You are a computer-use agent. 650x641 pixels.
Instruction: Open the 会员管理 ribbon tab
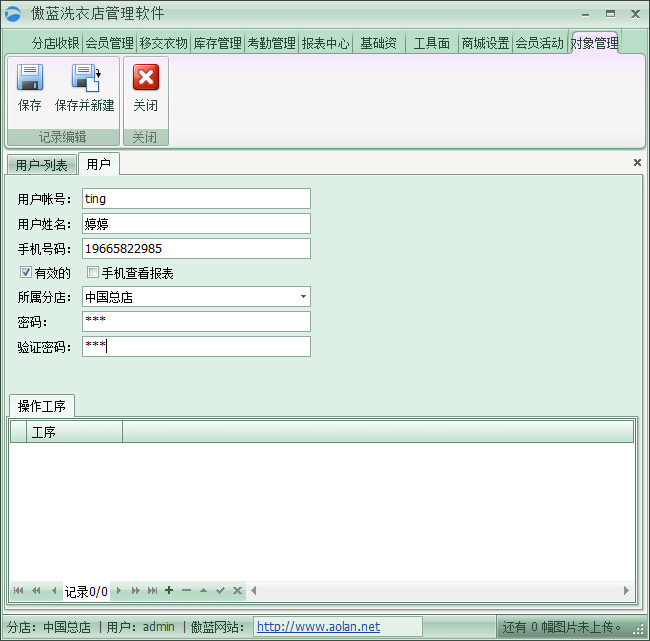coord(109,43)
